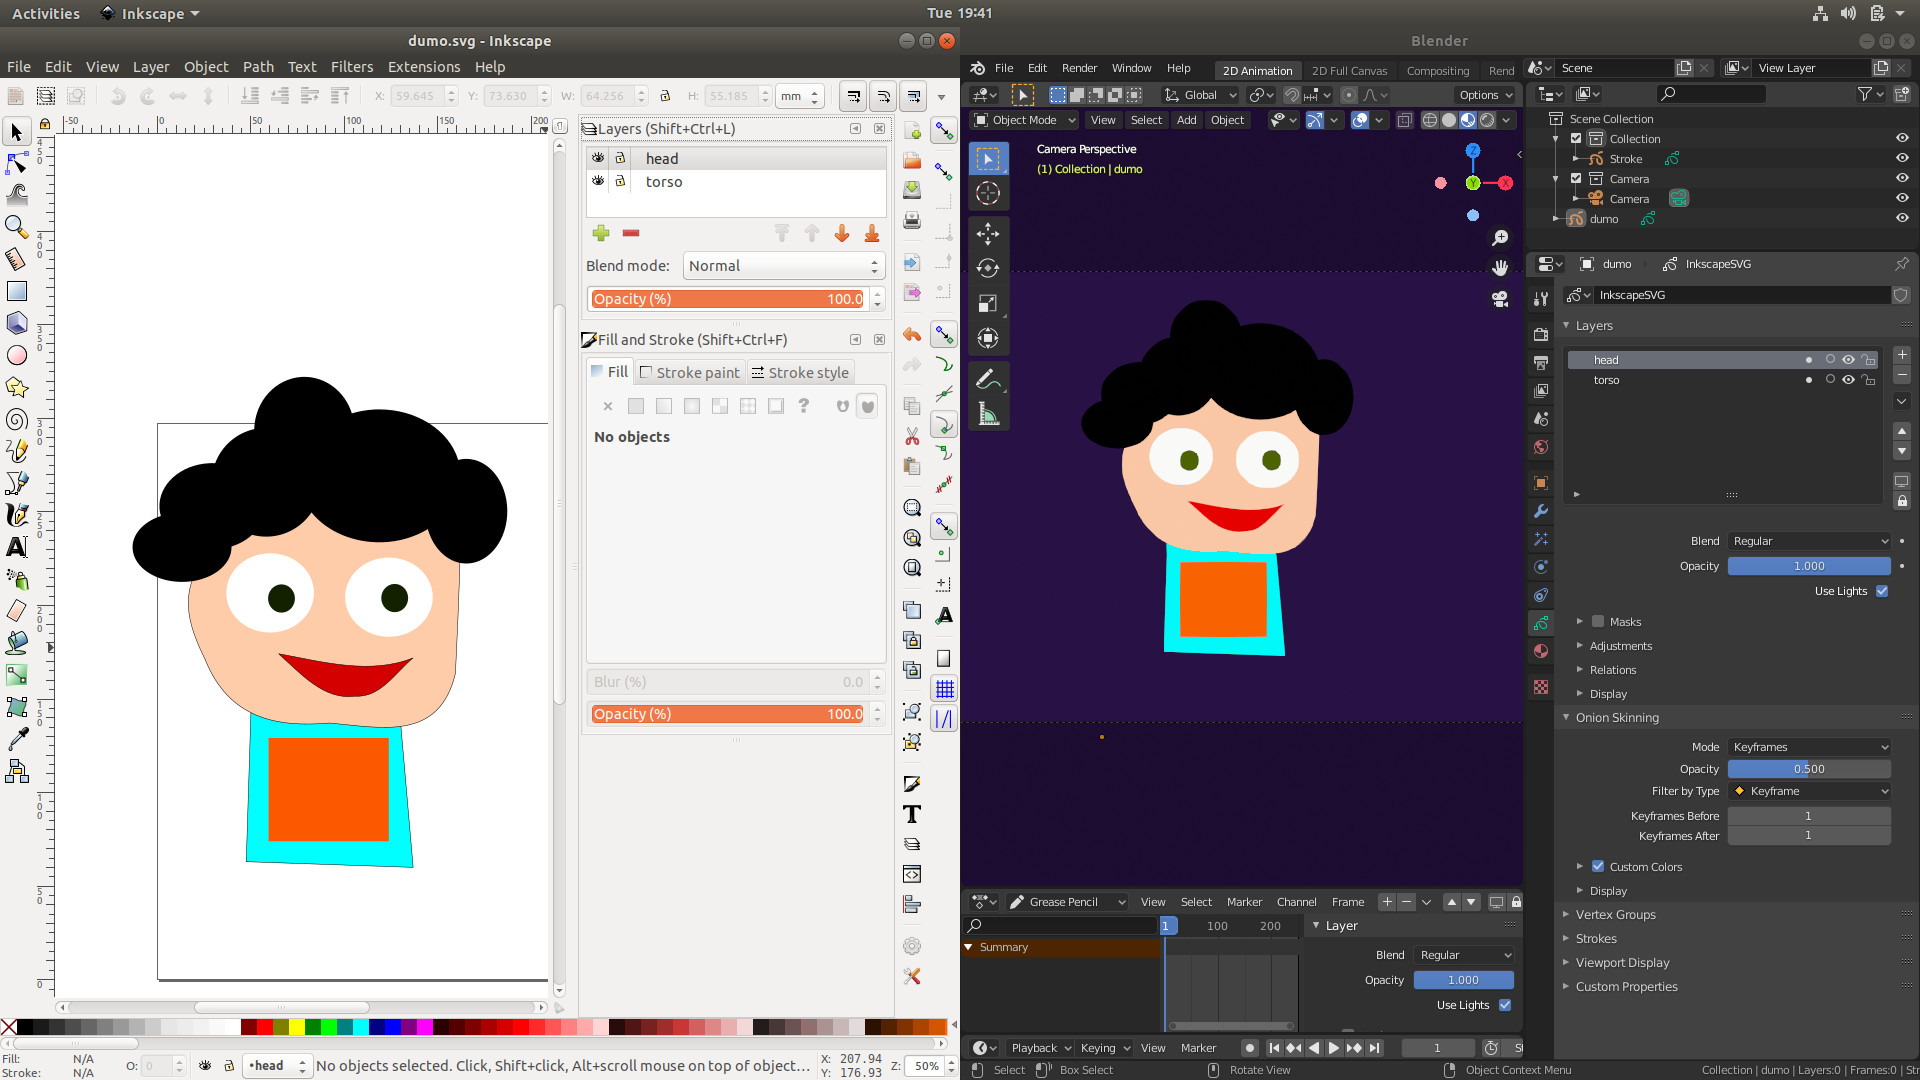1920x1080 pixels.
Task: Play animation in Blender timeline
Action: click(x=1333, y=1048)
